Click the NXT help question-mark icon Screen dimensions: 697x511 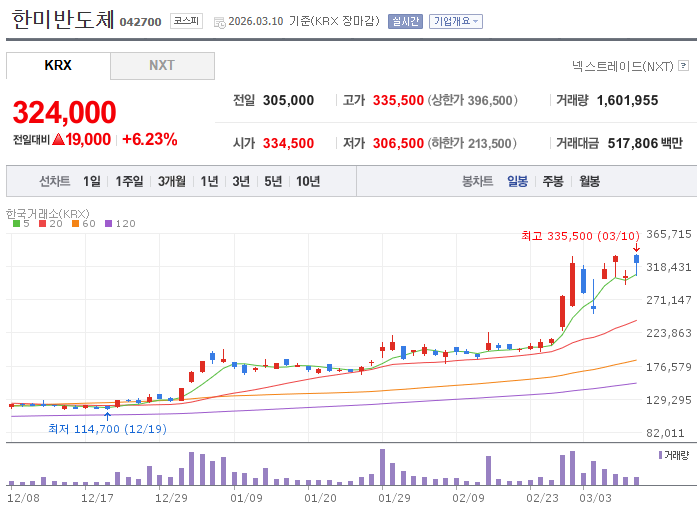(684, 66)
